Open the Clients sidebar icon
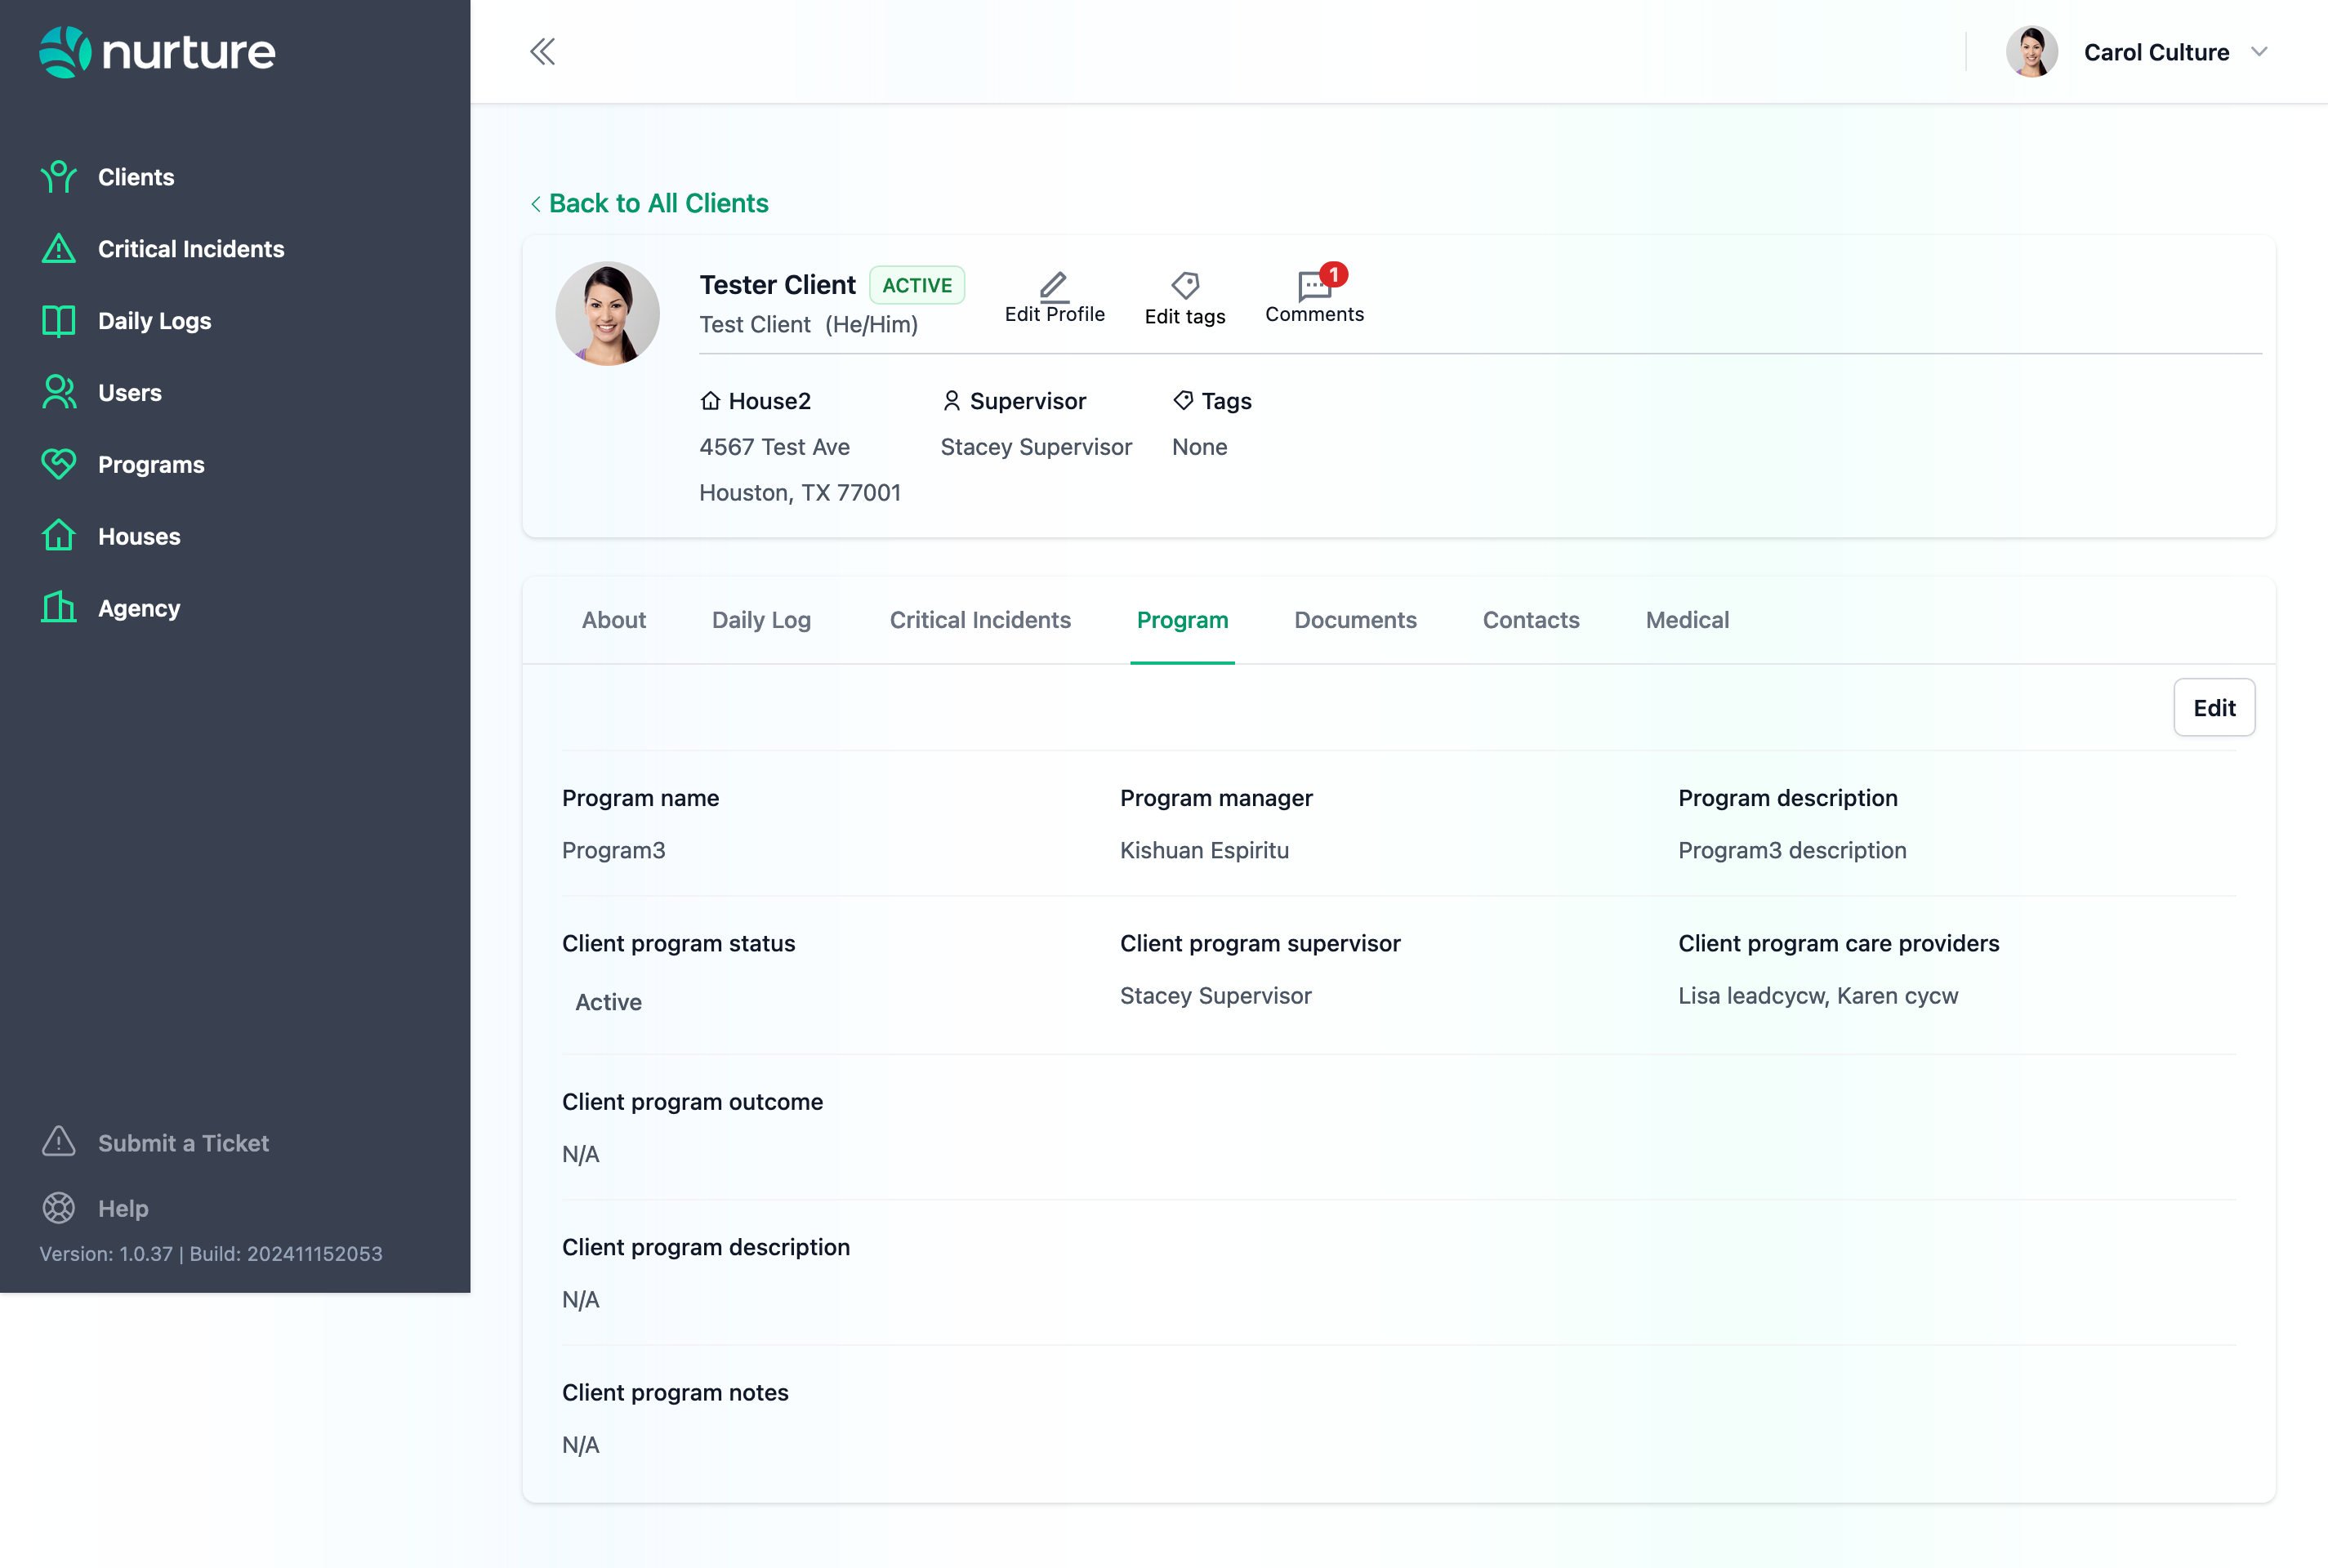 [58, 177]
